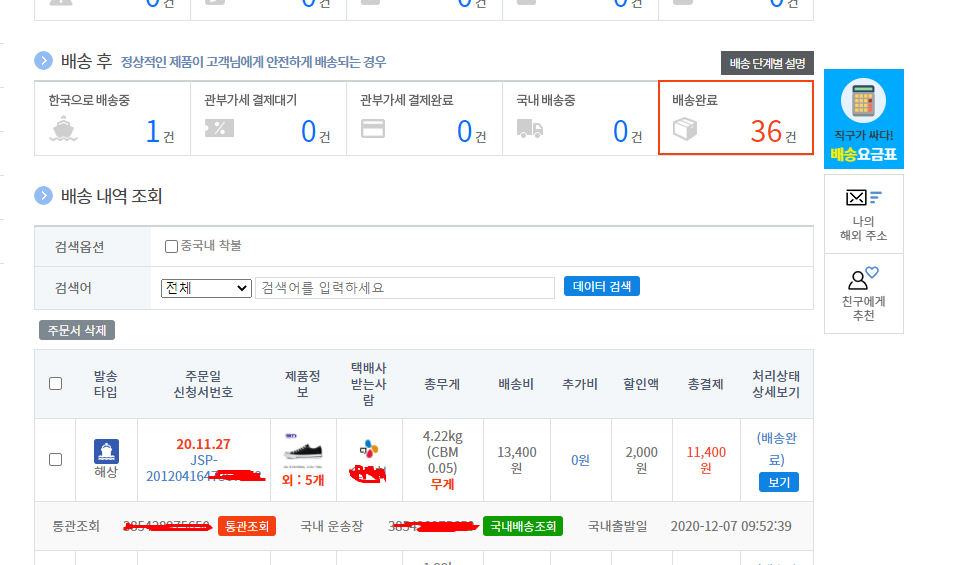Click the 20.11.27 order date
980x565 pixels.
tap(203, 444)
